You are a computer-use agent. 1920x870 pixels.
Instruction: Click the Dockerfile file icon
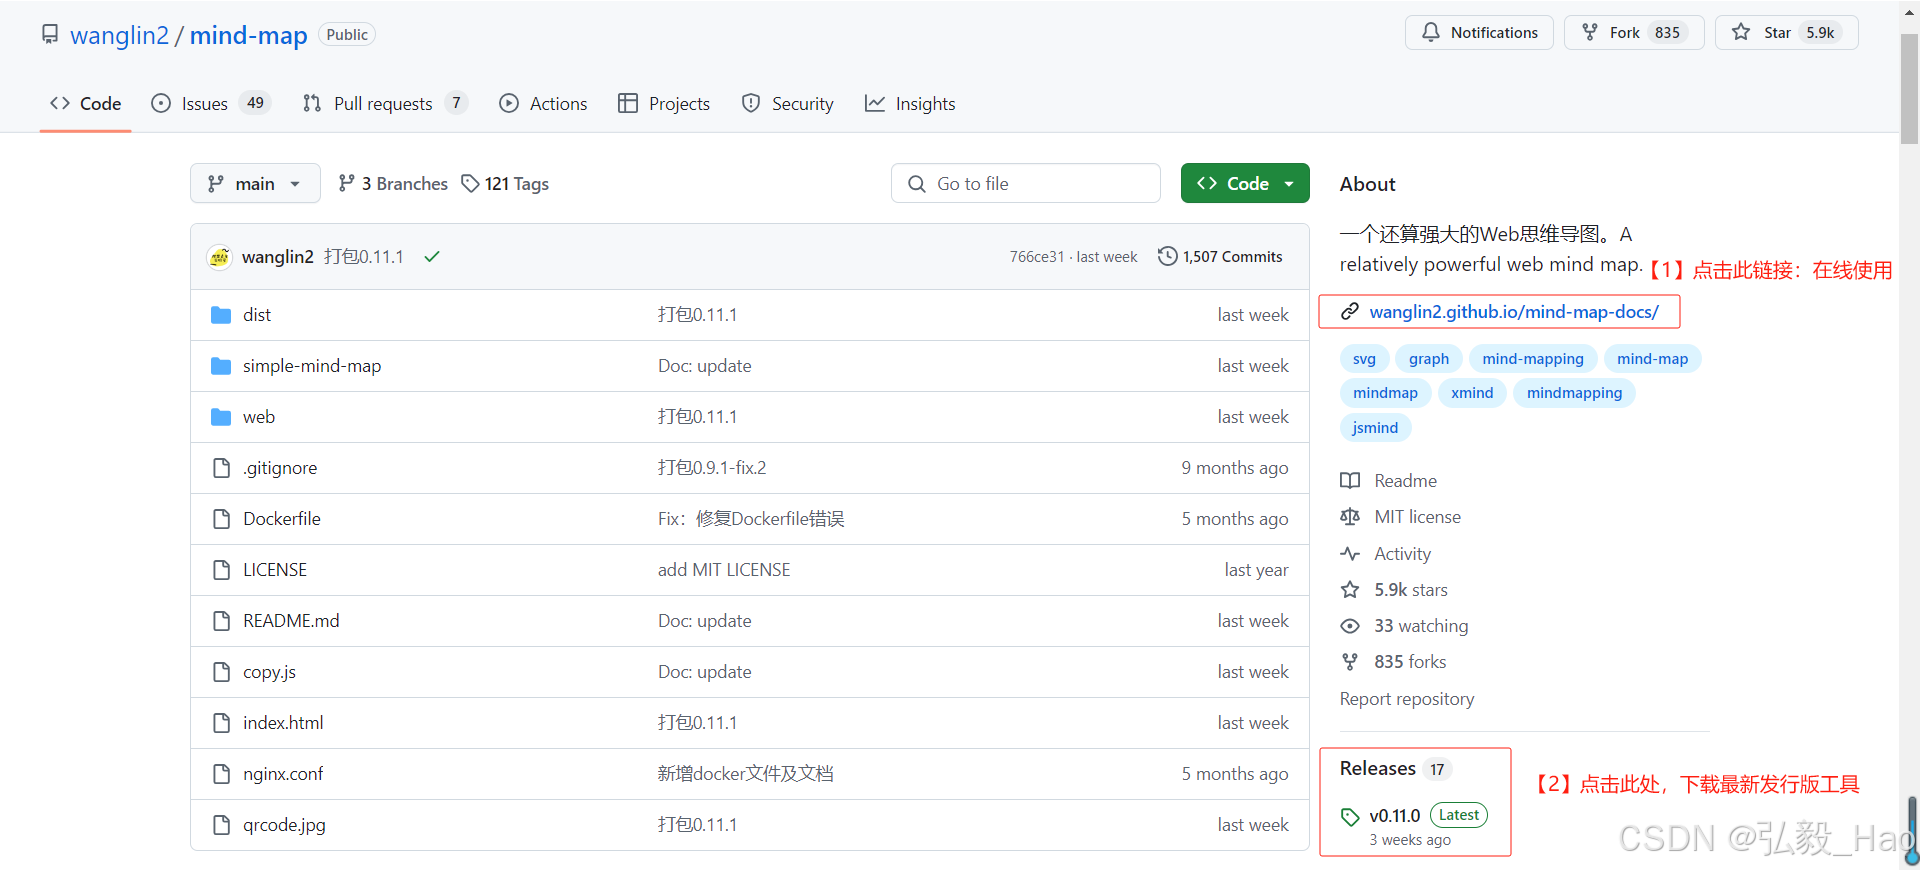pyautogui.click(x=221, y=519)
